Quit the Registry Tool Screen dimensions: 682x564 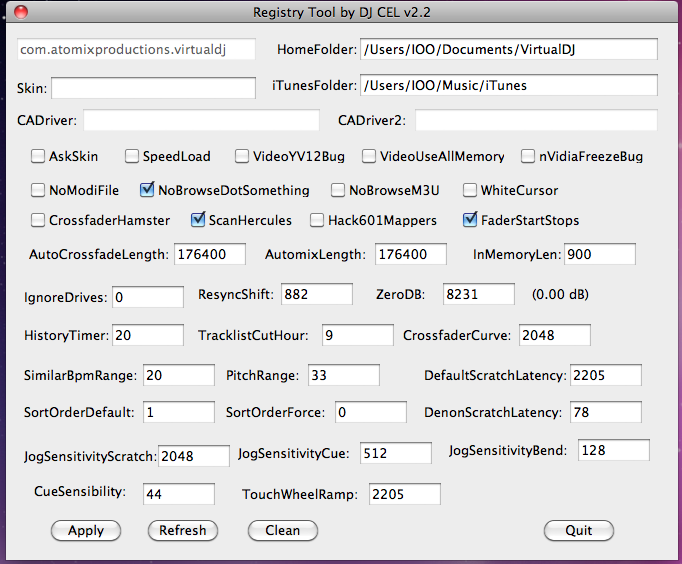578,530
